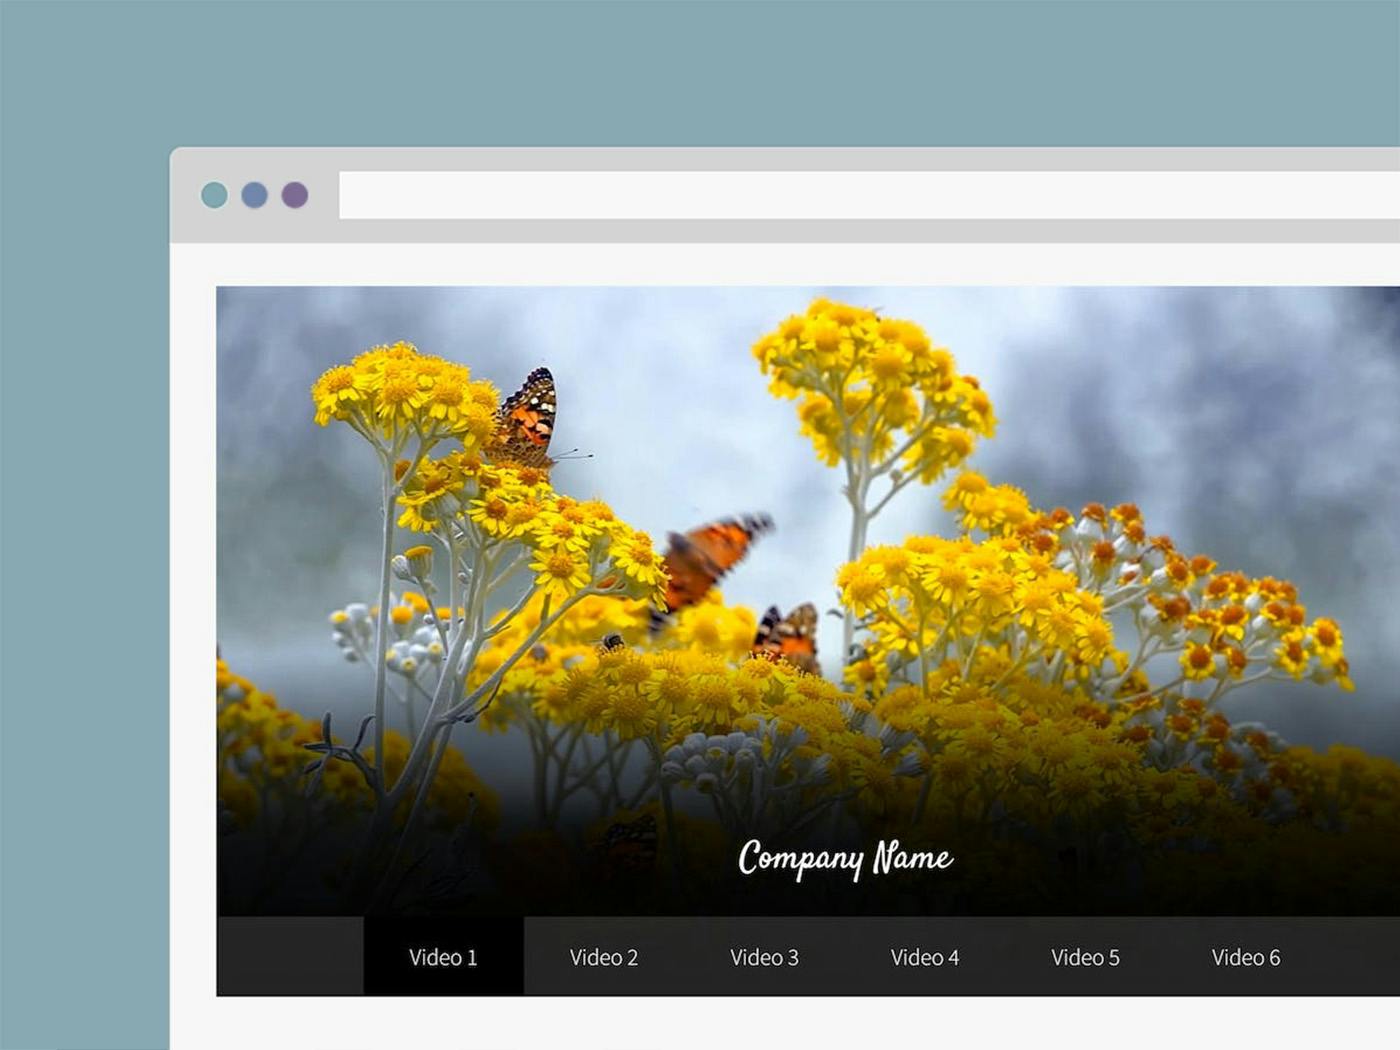This screenshot has height=1050, width=1400.
Task: Click the highlighted black Video 1 segment
Action: pyautogui.click(x=443, y=957)
